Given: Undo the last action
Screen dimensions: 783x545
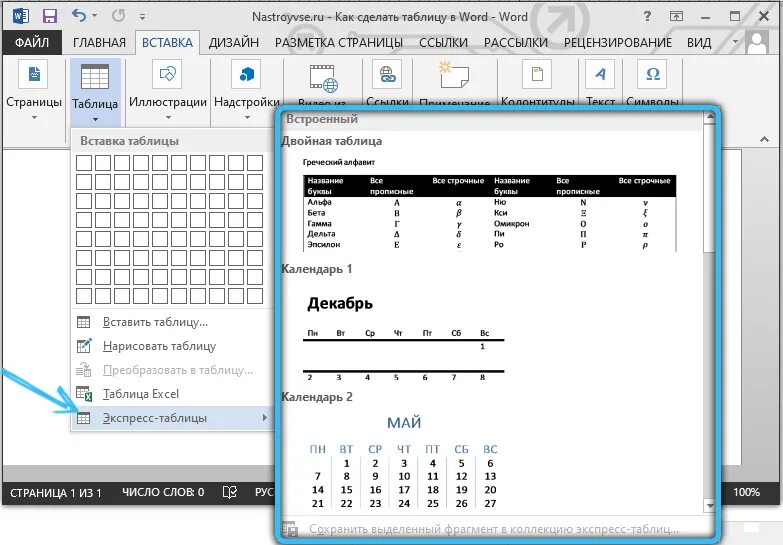Looking at the screenshot, I should 79,16.
